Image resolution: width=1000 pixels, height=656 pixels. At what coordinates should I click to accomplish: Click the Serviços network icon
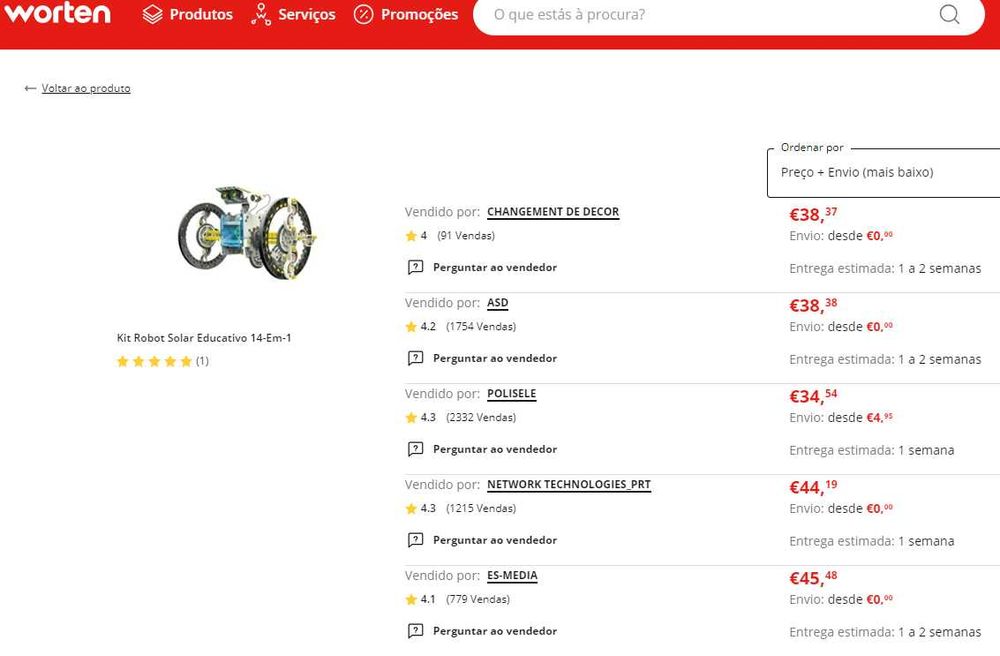pos(261,15)
